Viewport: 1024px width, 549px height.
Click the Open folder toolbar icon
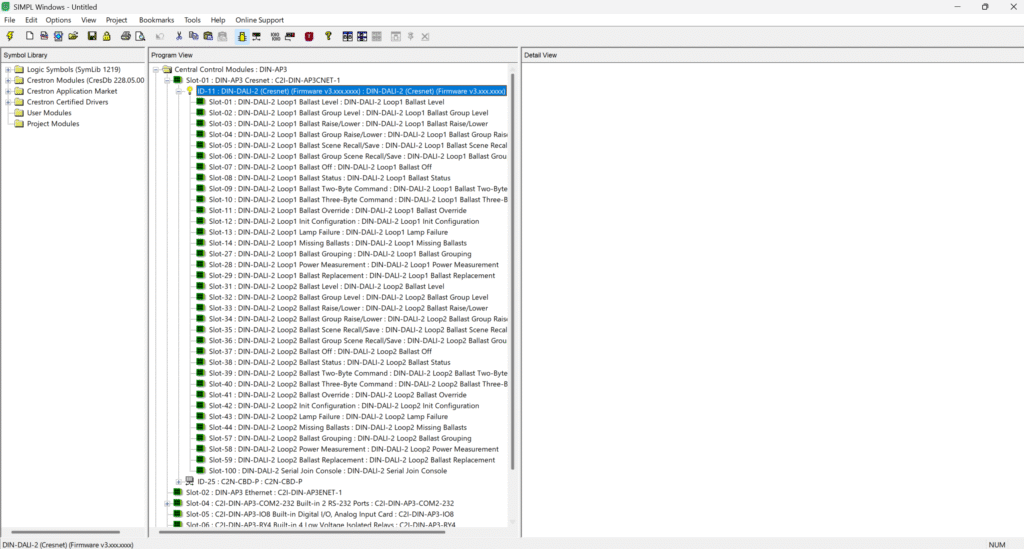[73, 37]
